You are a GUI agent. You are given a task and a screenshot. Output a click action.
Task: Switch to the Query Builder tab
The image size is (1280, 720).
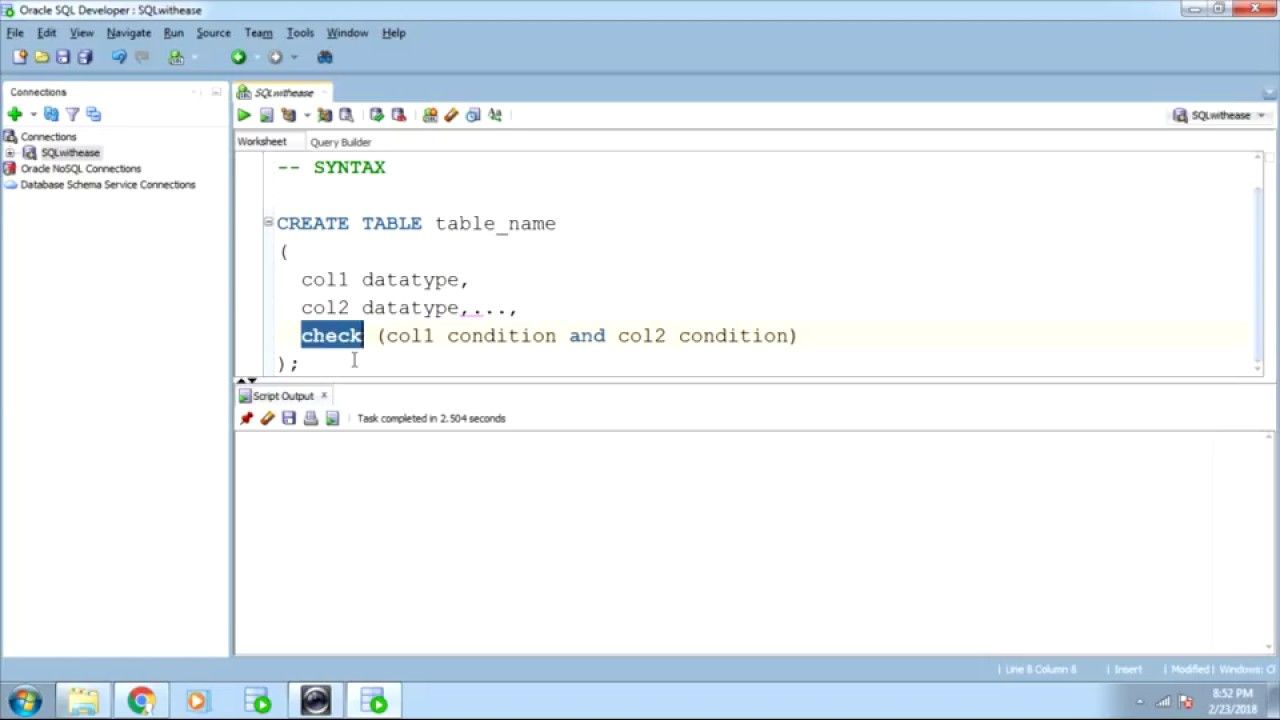pyautogui.click(x=340, y=142)
